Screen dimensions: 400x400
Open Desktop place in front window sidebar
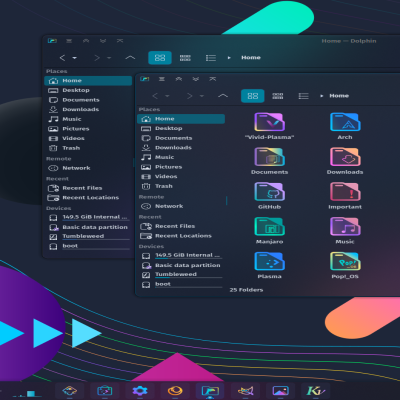181,128
